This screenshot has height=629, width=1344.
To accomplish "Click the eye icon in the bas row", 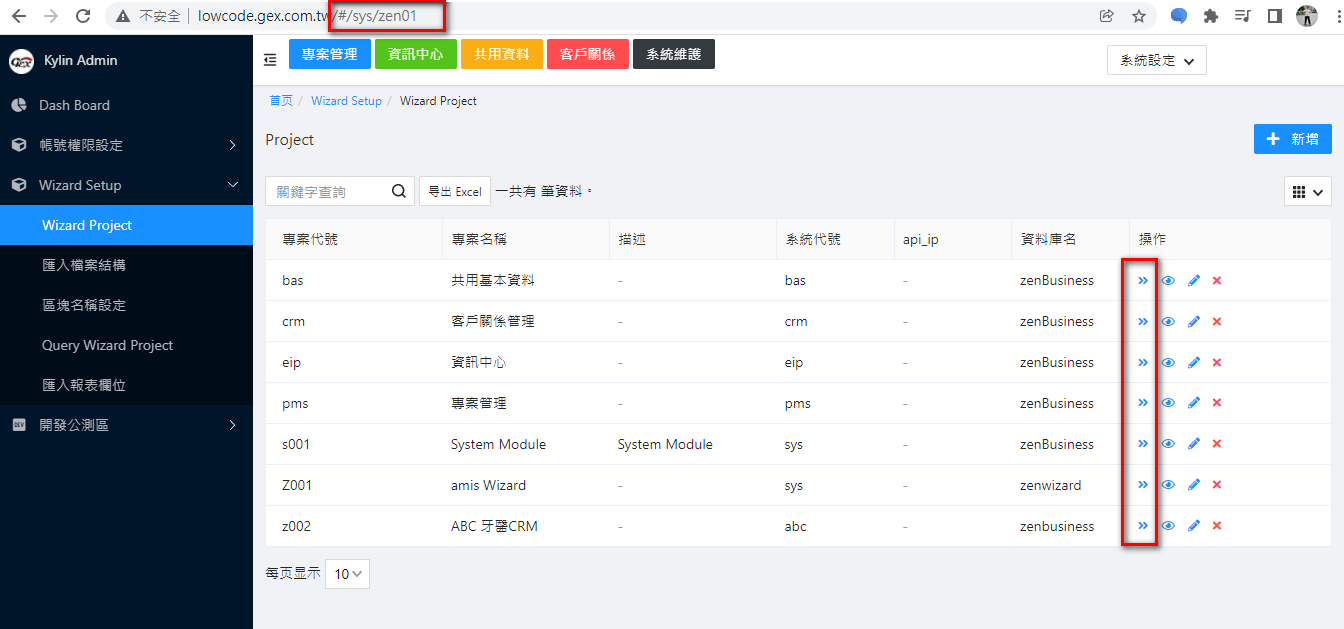I will click(x=1168, y=281).
